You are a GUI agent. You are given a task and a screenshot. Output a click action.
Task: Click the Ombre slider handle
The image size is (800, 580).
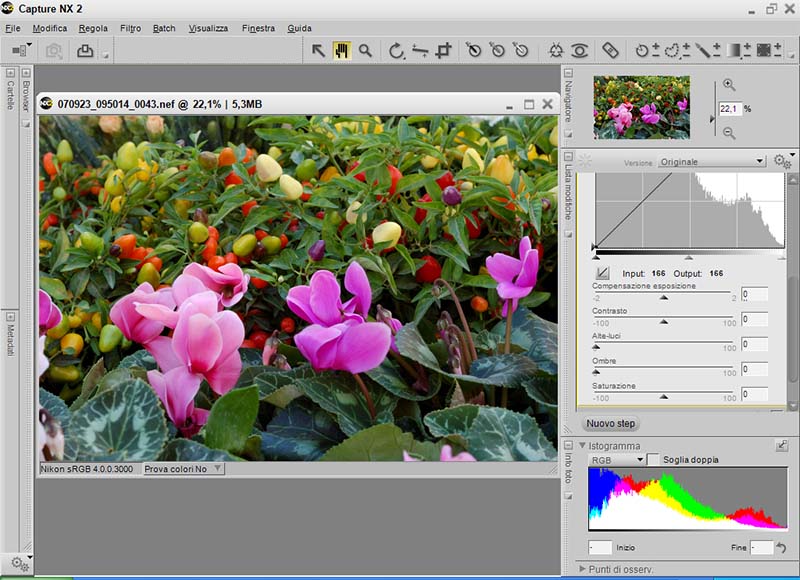[x=596, y=372]
